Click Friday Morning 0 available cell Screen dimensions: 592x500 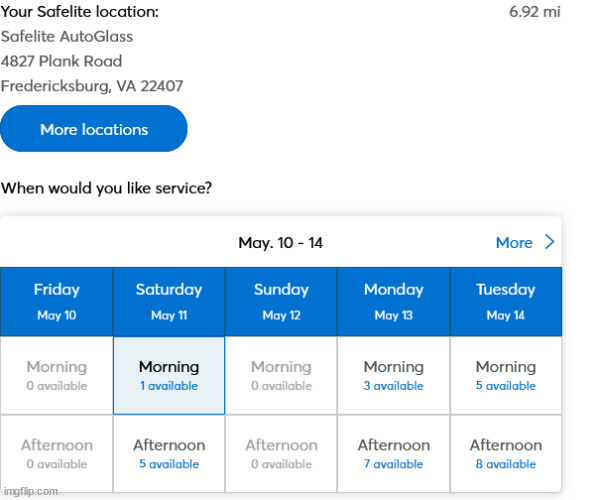coord(57,375)
